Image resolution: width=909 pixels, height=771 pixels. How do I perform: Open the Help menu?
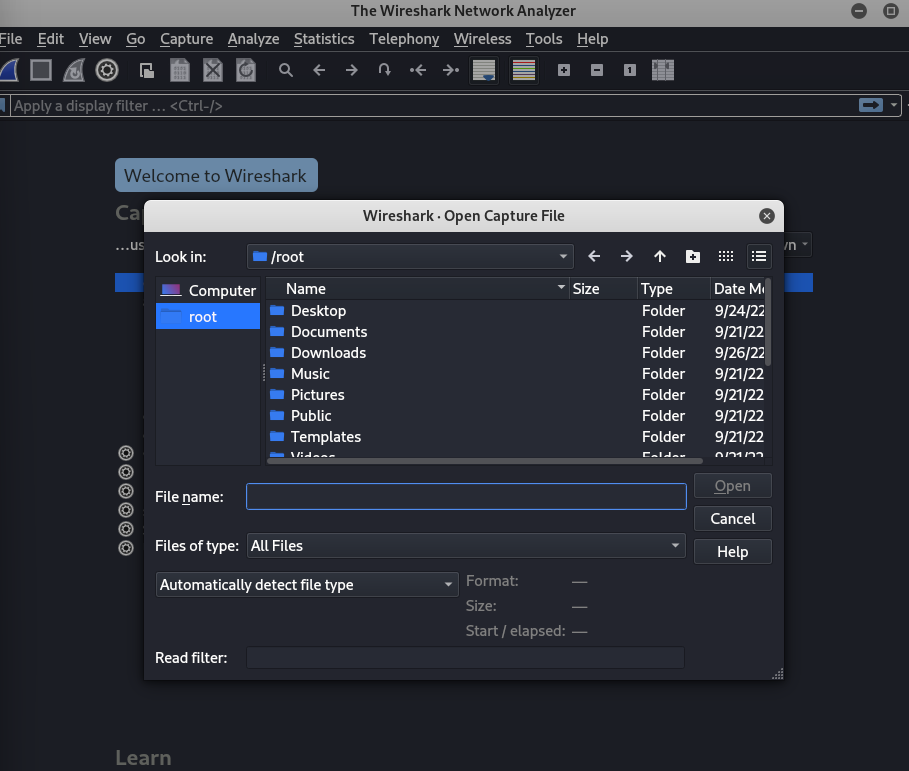tap(592, 39)
